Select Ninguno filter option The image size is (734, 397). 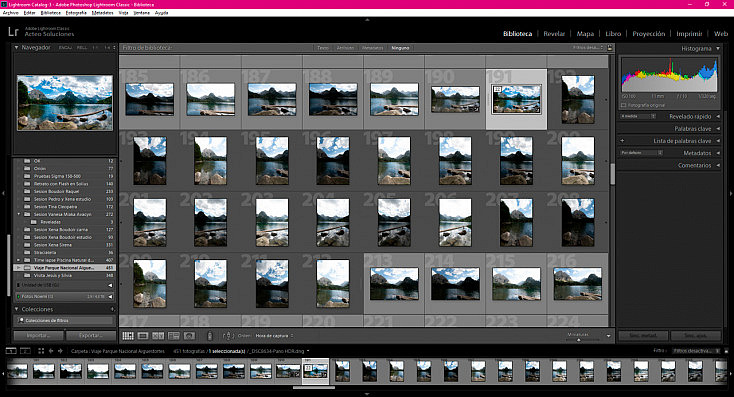[x=400, y=48]
